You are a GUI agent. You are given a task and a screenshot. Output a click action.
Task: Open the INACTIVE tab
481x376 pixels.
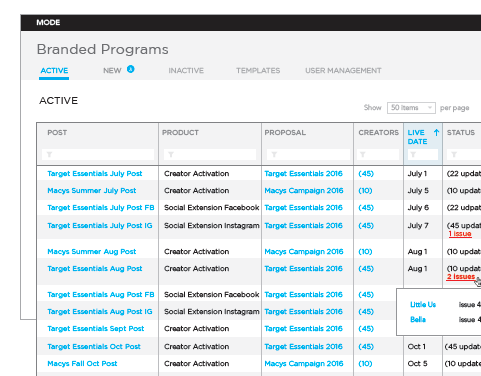(186, 71)
